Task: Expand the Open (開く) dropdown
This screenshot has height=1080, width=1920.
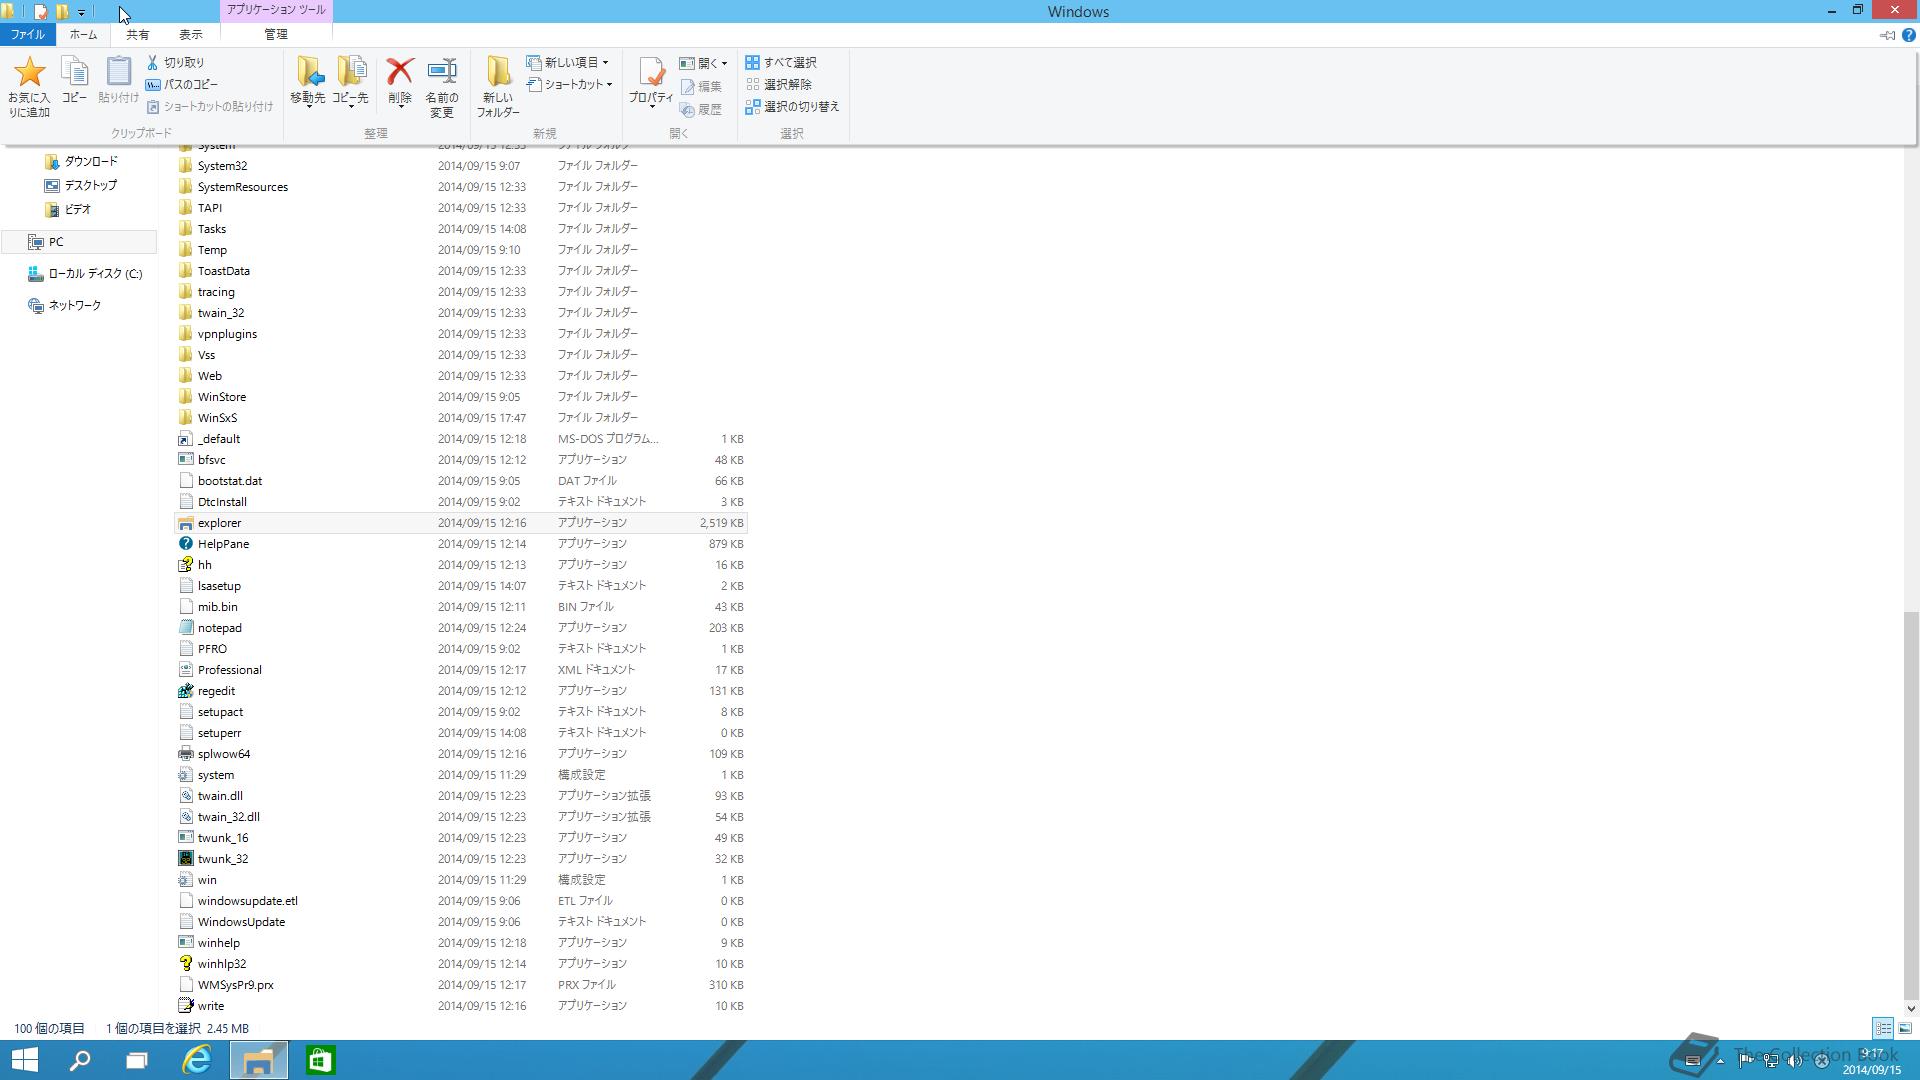Action: tap(703, 62)
